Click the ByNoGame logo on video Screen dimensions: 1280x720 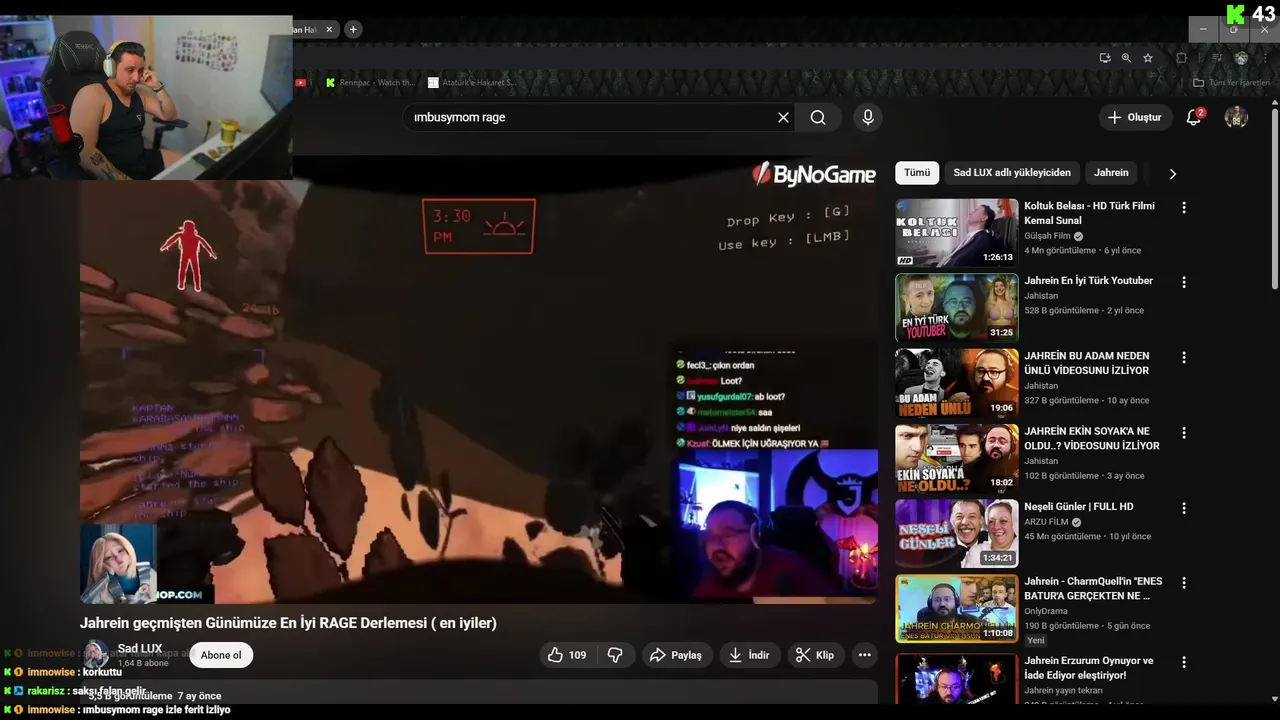[814, 175]
